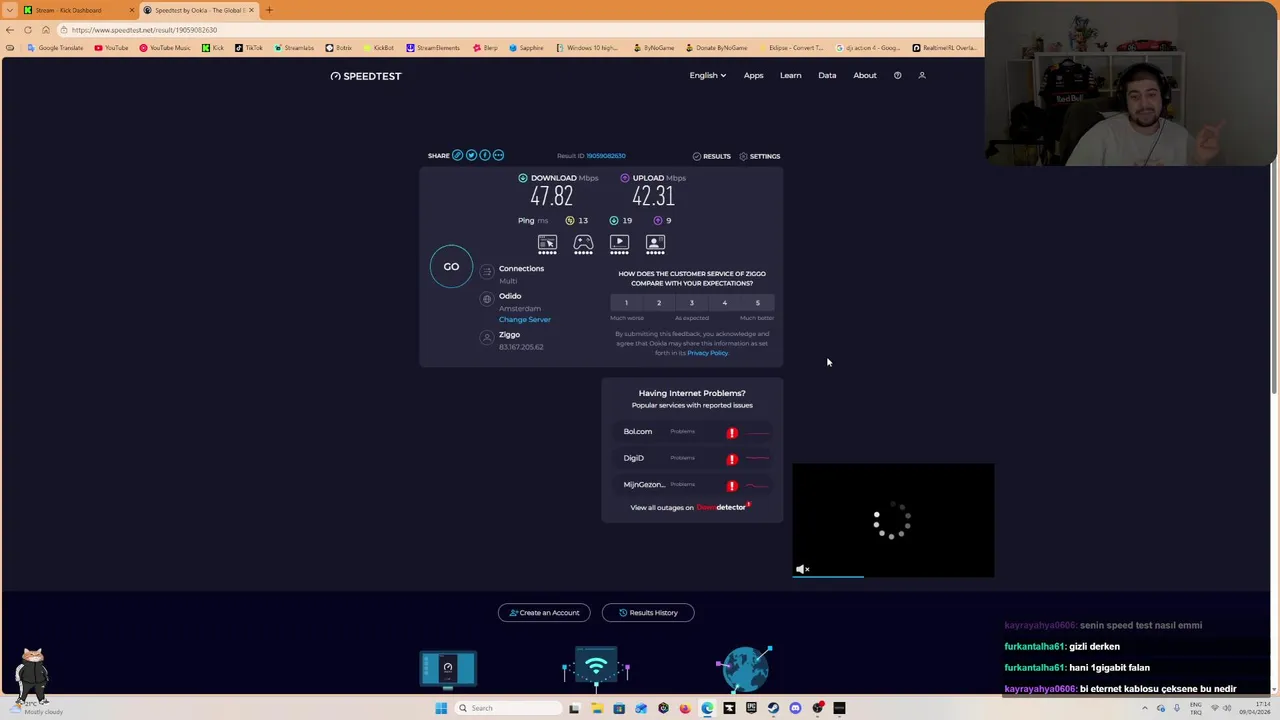Open TikTok bookmark

click(248, 48)
